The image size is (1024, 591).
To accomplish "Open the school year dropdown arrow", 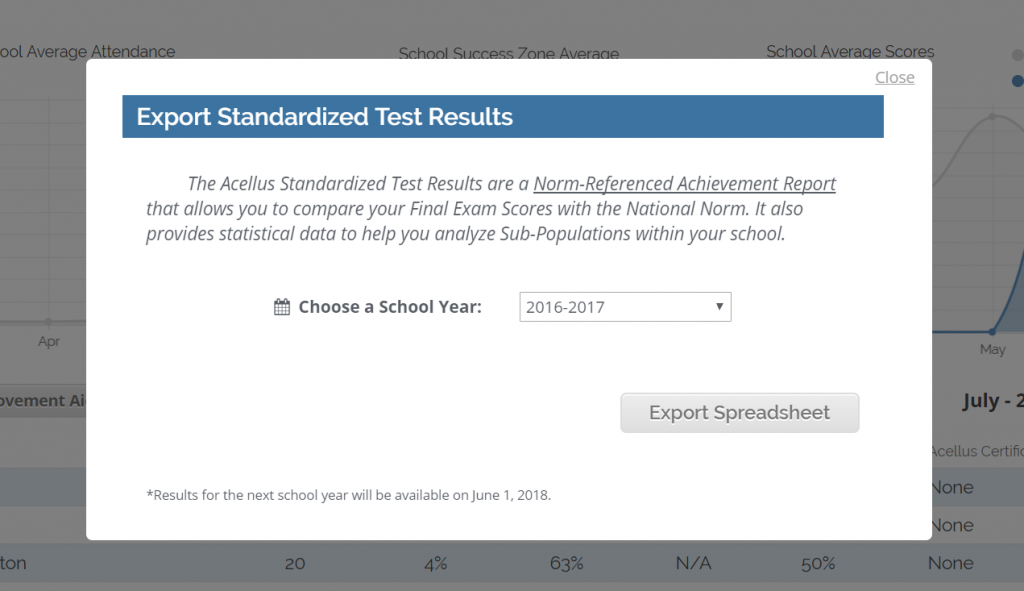I will (x=719, y=307).
